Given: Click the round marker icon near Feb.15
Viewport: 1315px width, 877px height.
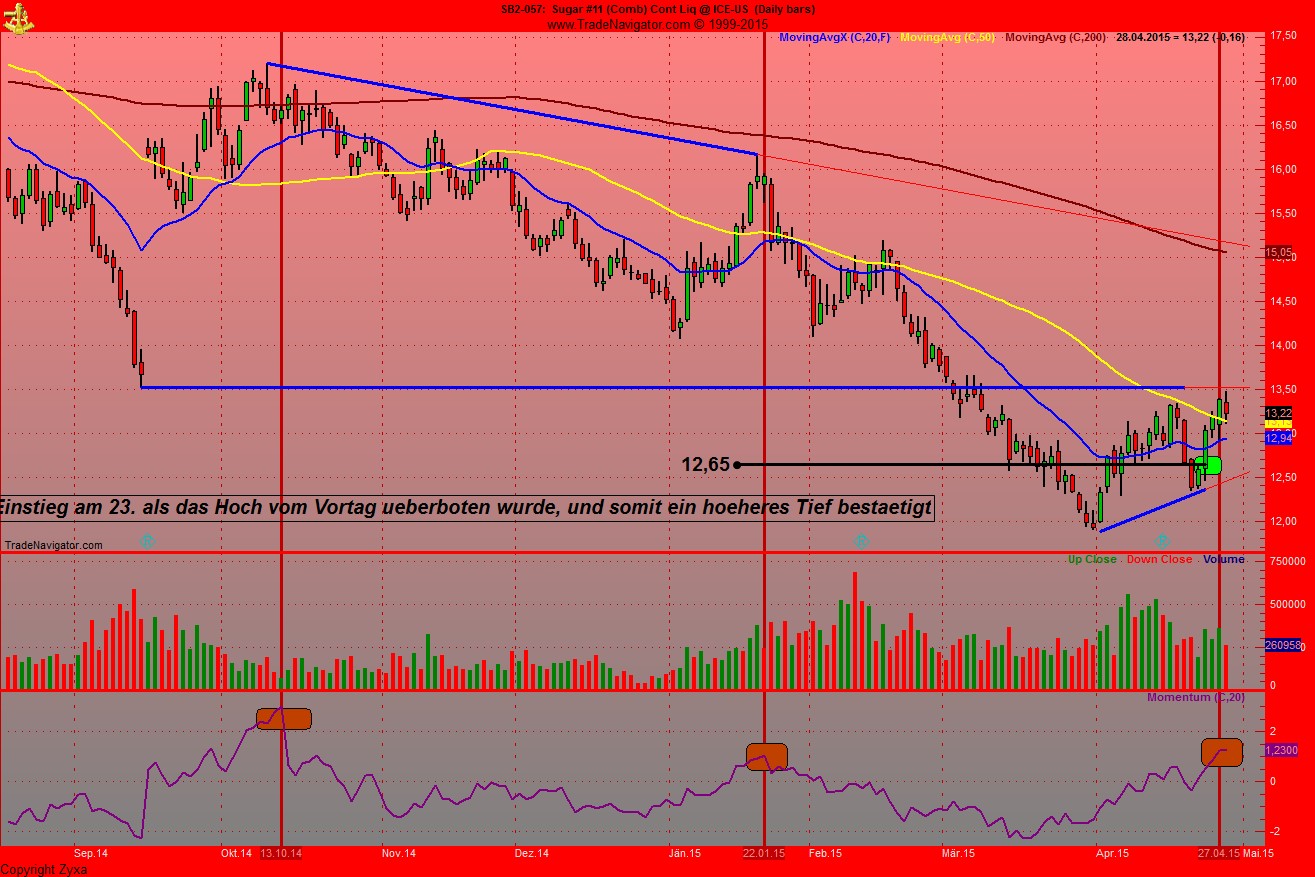Looking at the screenshot, I should (x=861, y=540).
